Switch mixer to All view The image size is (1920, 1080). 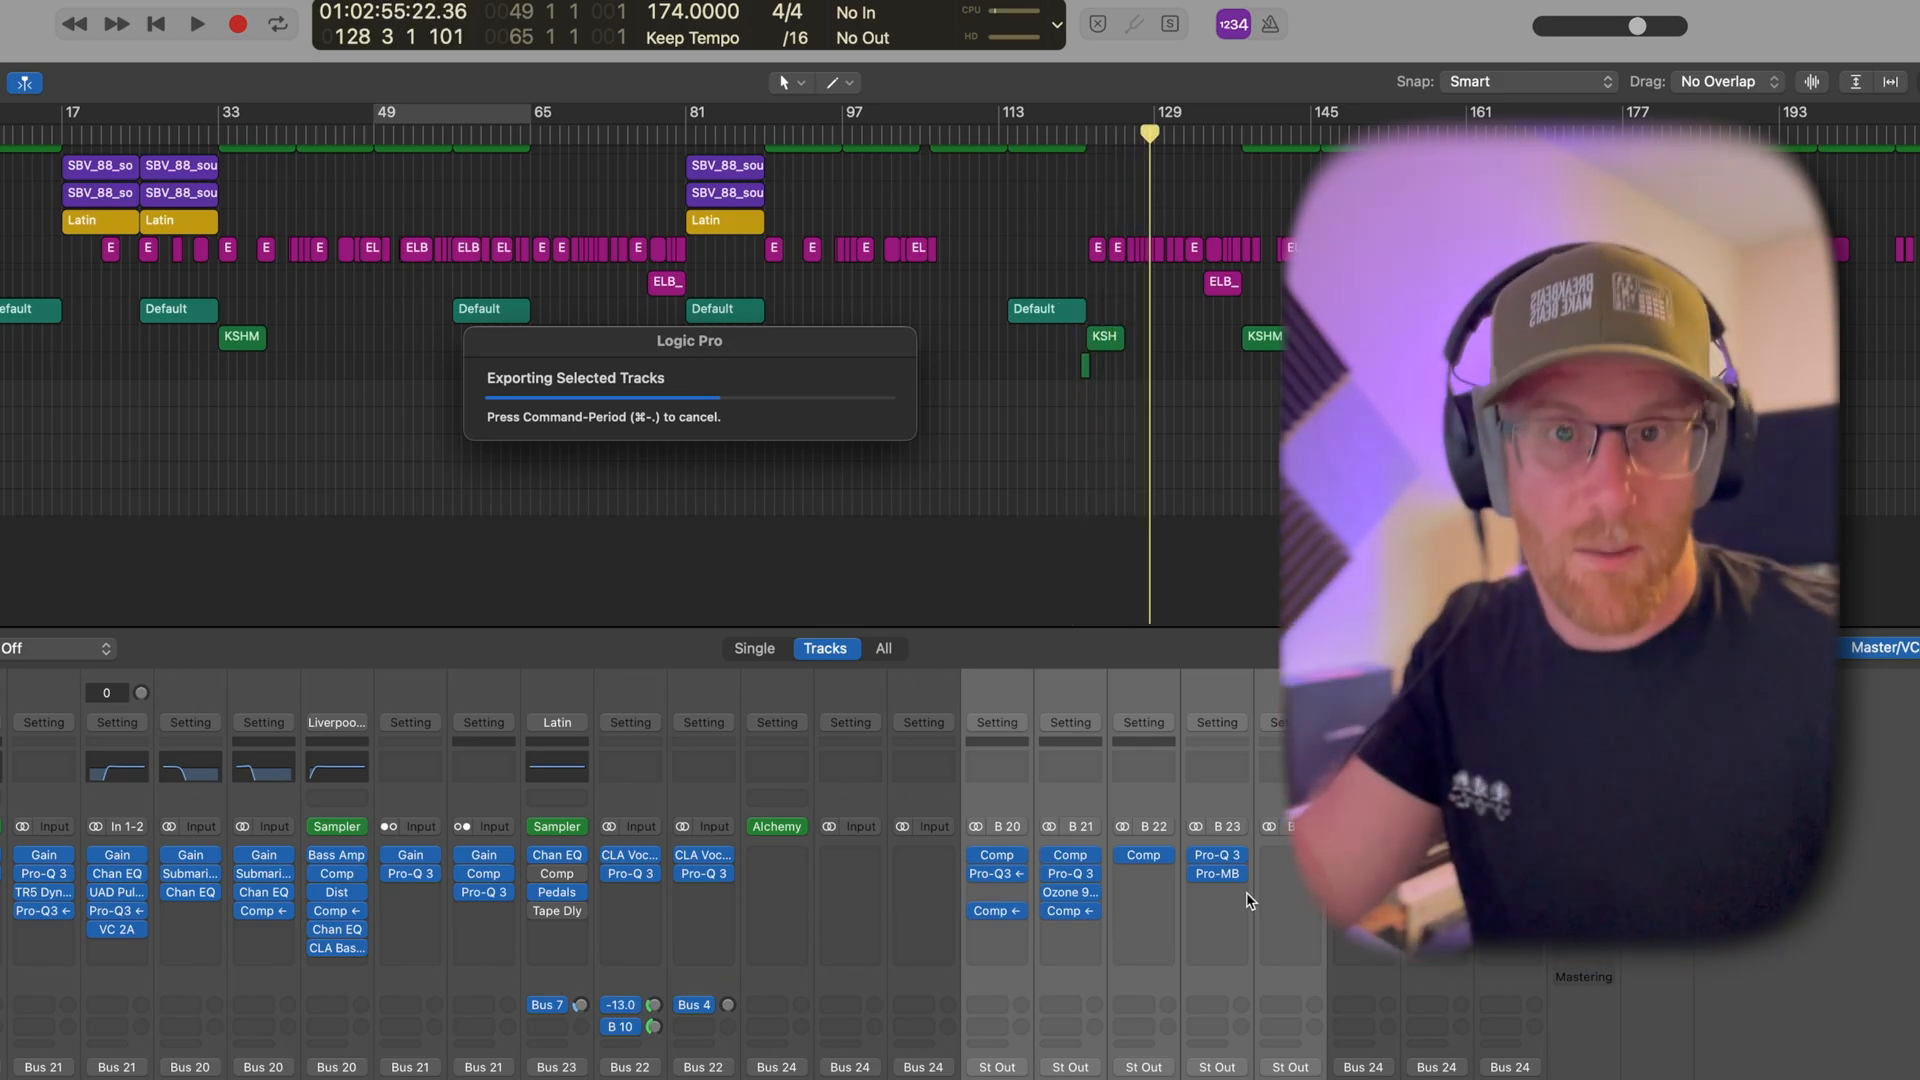884,648
